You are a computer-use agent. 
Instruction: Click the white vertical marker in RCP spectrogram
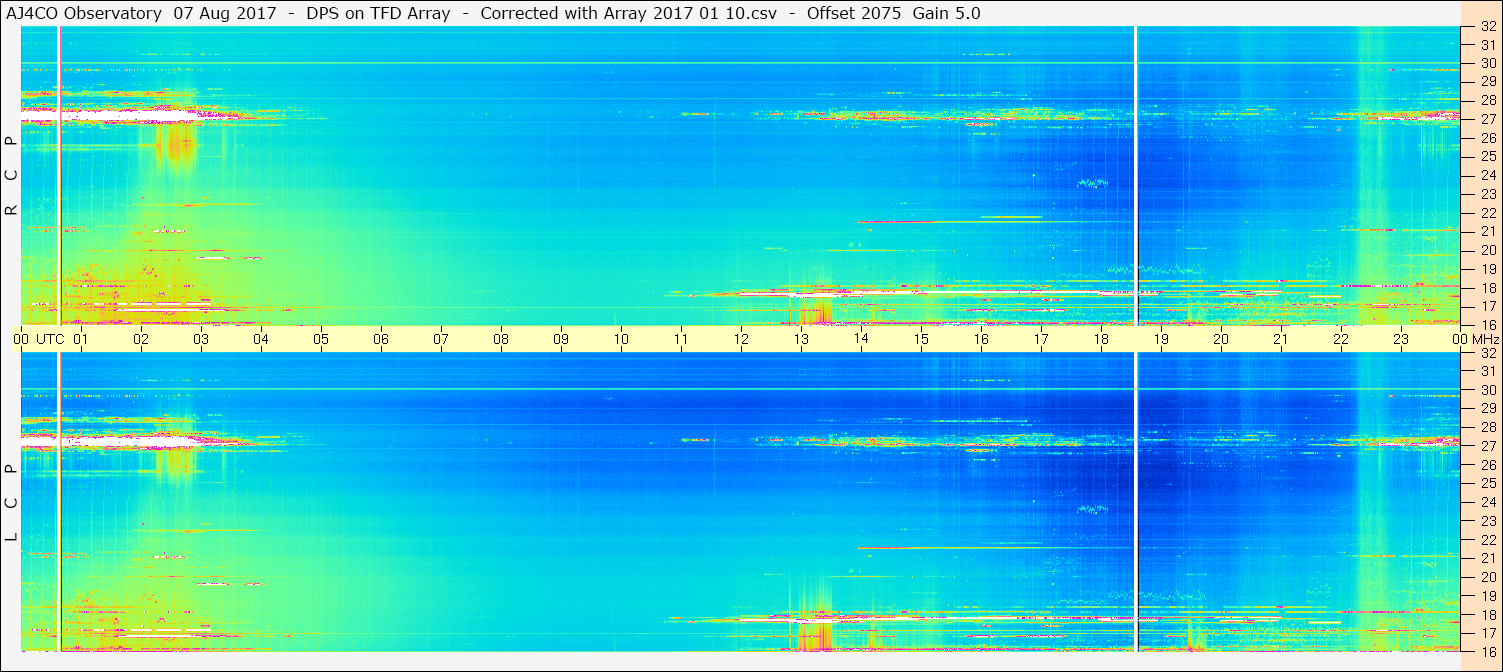click(1136, 175)
